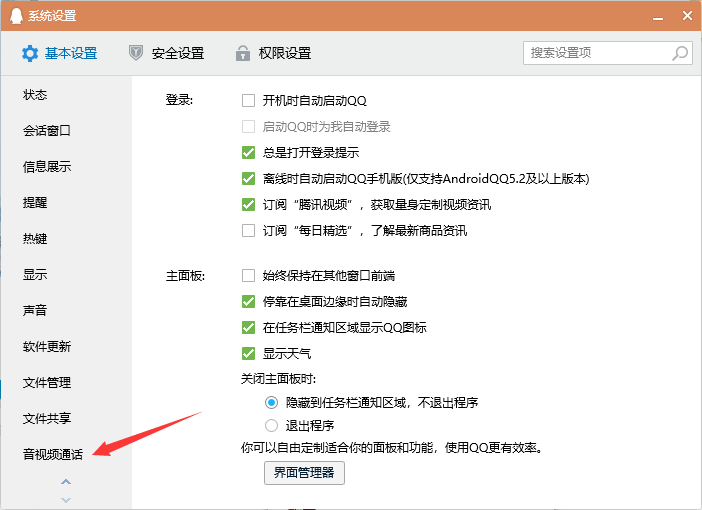Select 信息展示 in the sidebar
Screen dimensions: 702x510
pyautogui.click(x=47, y=167)
